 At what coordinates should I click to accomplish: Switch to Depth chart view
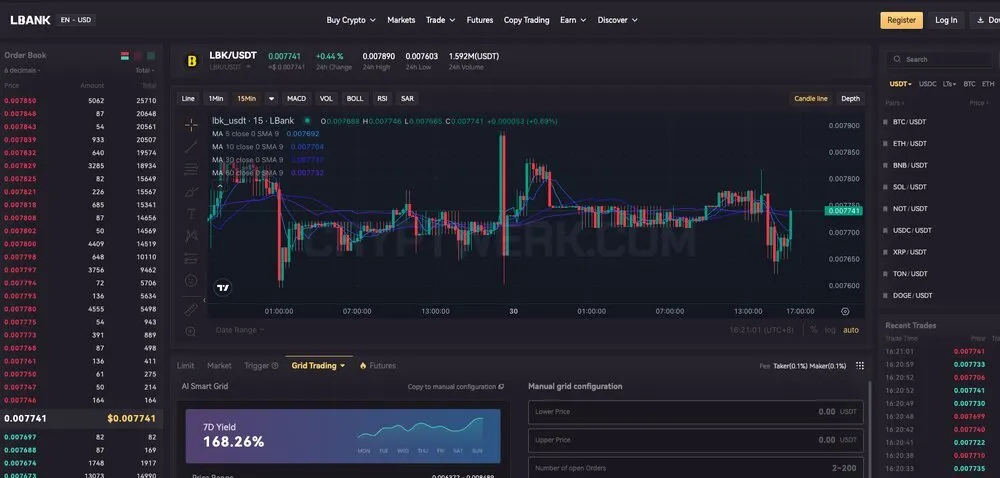(x=850, y=99)
